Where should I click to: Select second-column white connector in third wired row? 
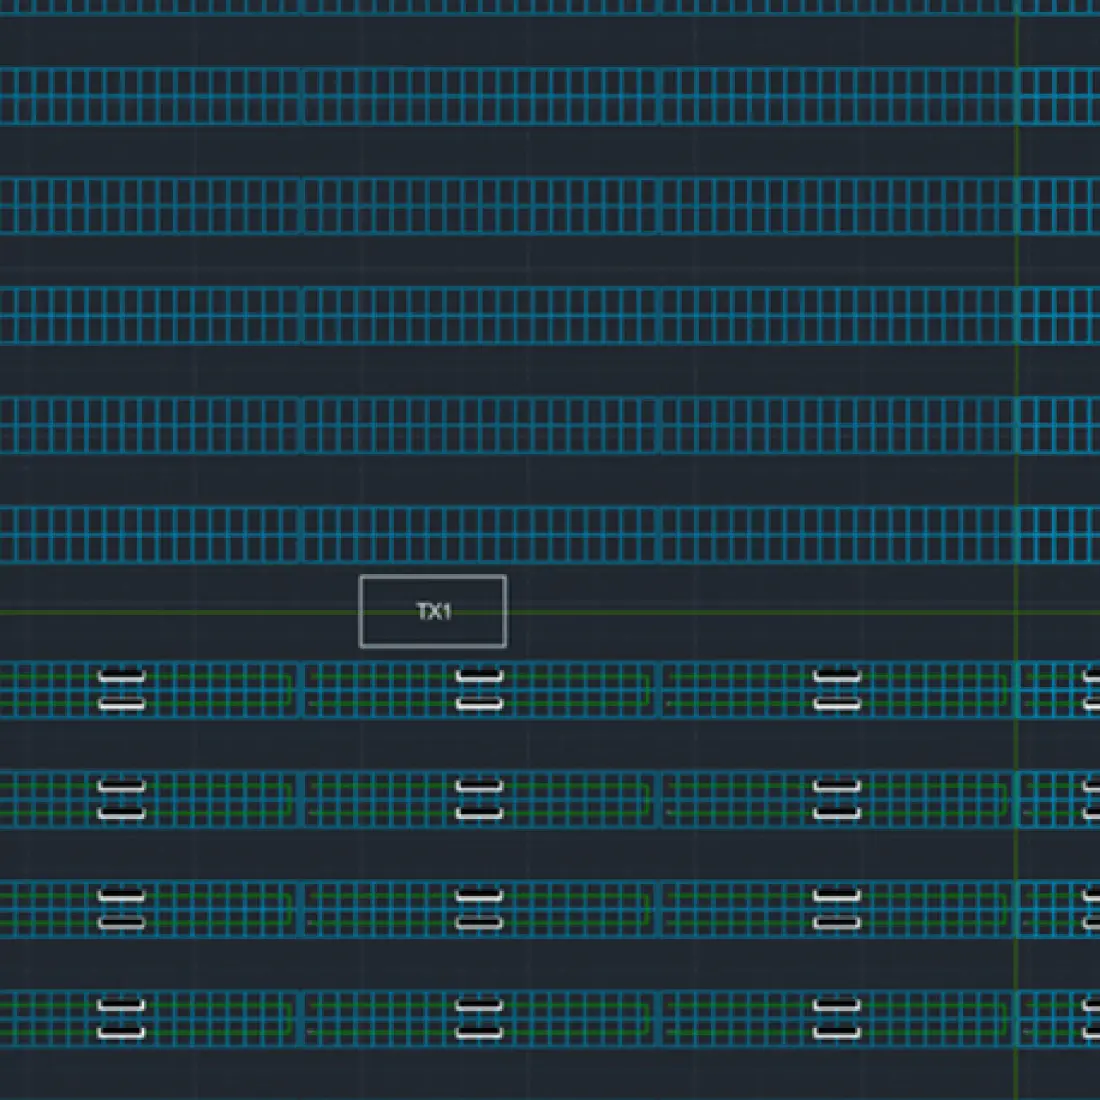(479, 909)
